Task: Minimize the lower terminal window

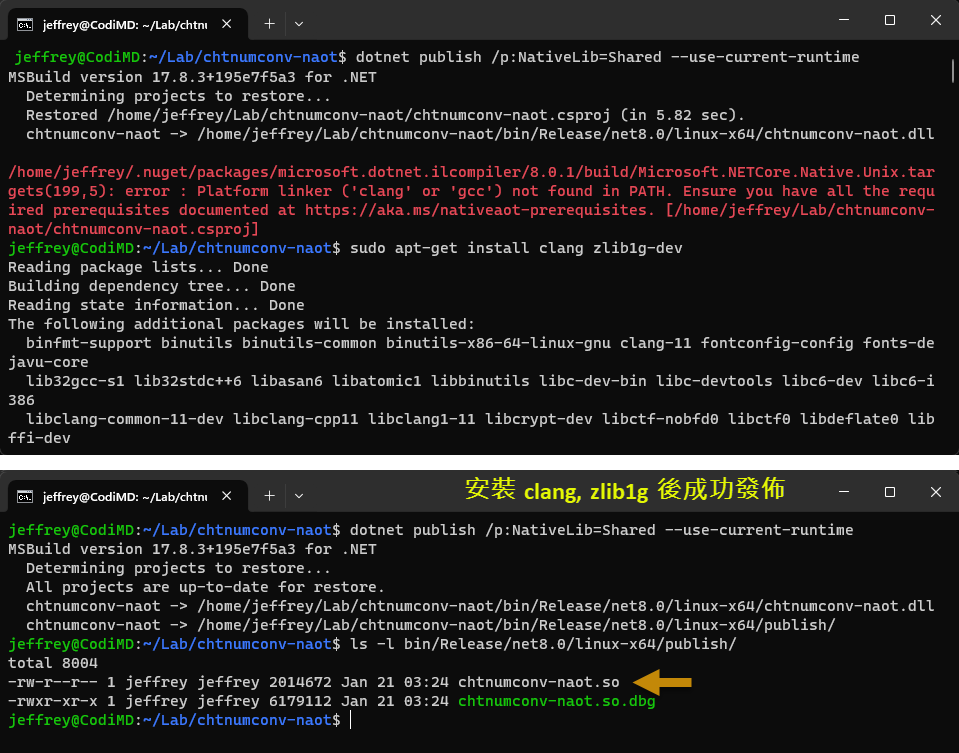Action: tap(843, 493)
